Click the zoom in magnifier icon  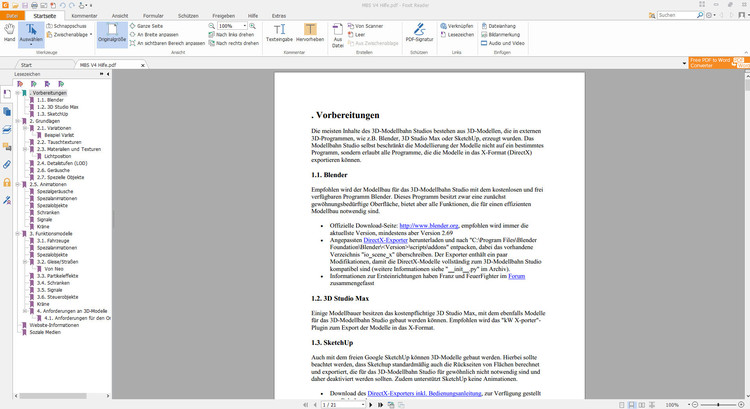point(252,26)
